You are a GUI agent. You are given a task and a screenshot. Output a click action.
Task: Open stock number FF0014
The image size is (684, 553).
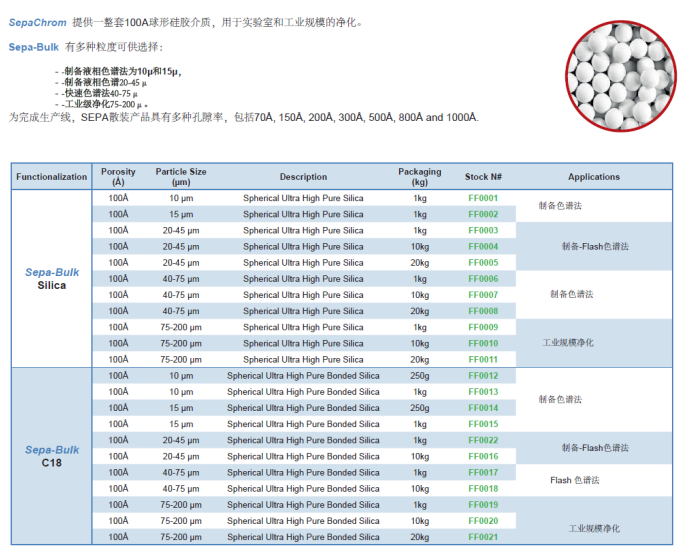click(483, 408)
